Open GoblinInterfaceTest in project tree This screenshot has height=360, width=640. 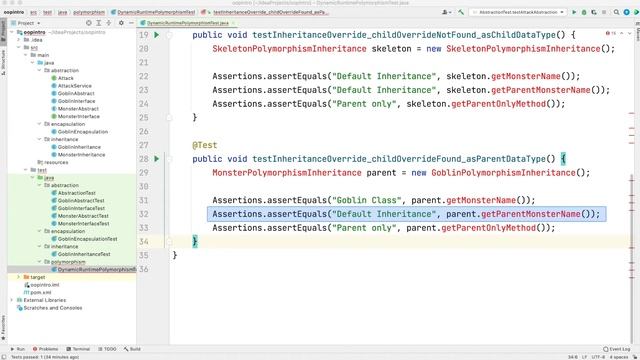pyautogui.click(x=78, y=209)
